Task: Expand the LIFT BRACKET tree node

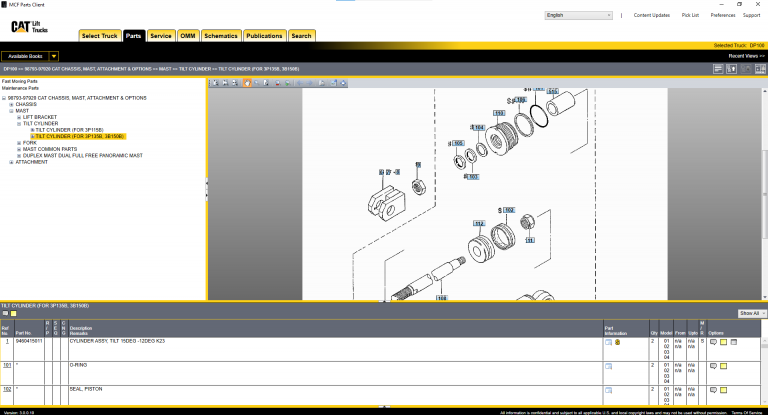Action: (19, 117)
